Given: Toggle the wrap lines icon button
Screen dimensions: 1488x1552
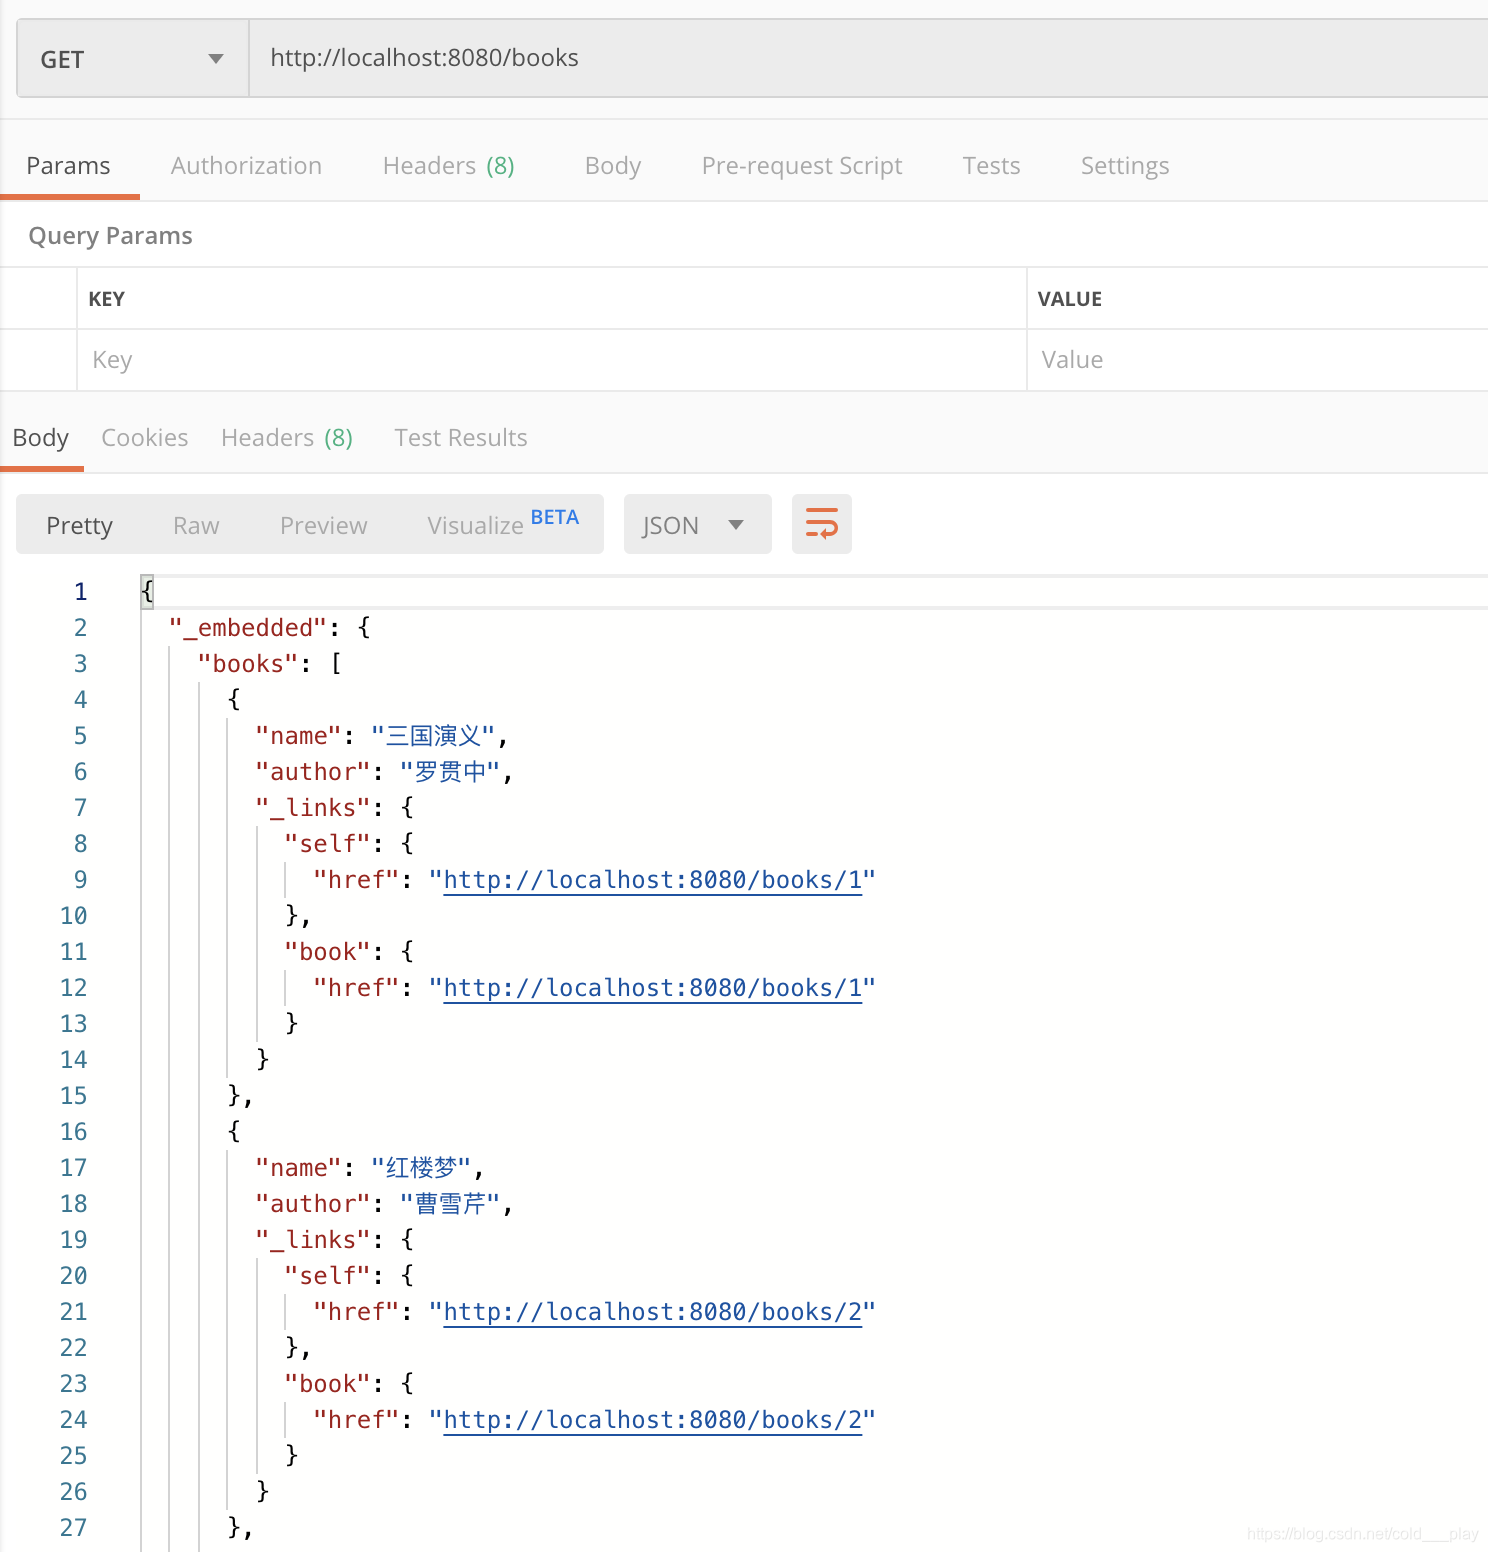Looking at the screenshot, I should tap(821, 524).
